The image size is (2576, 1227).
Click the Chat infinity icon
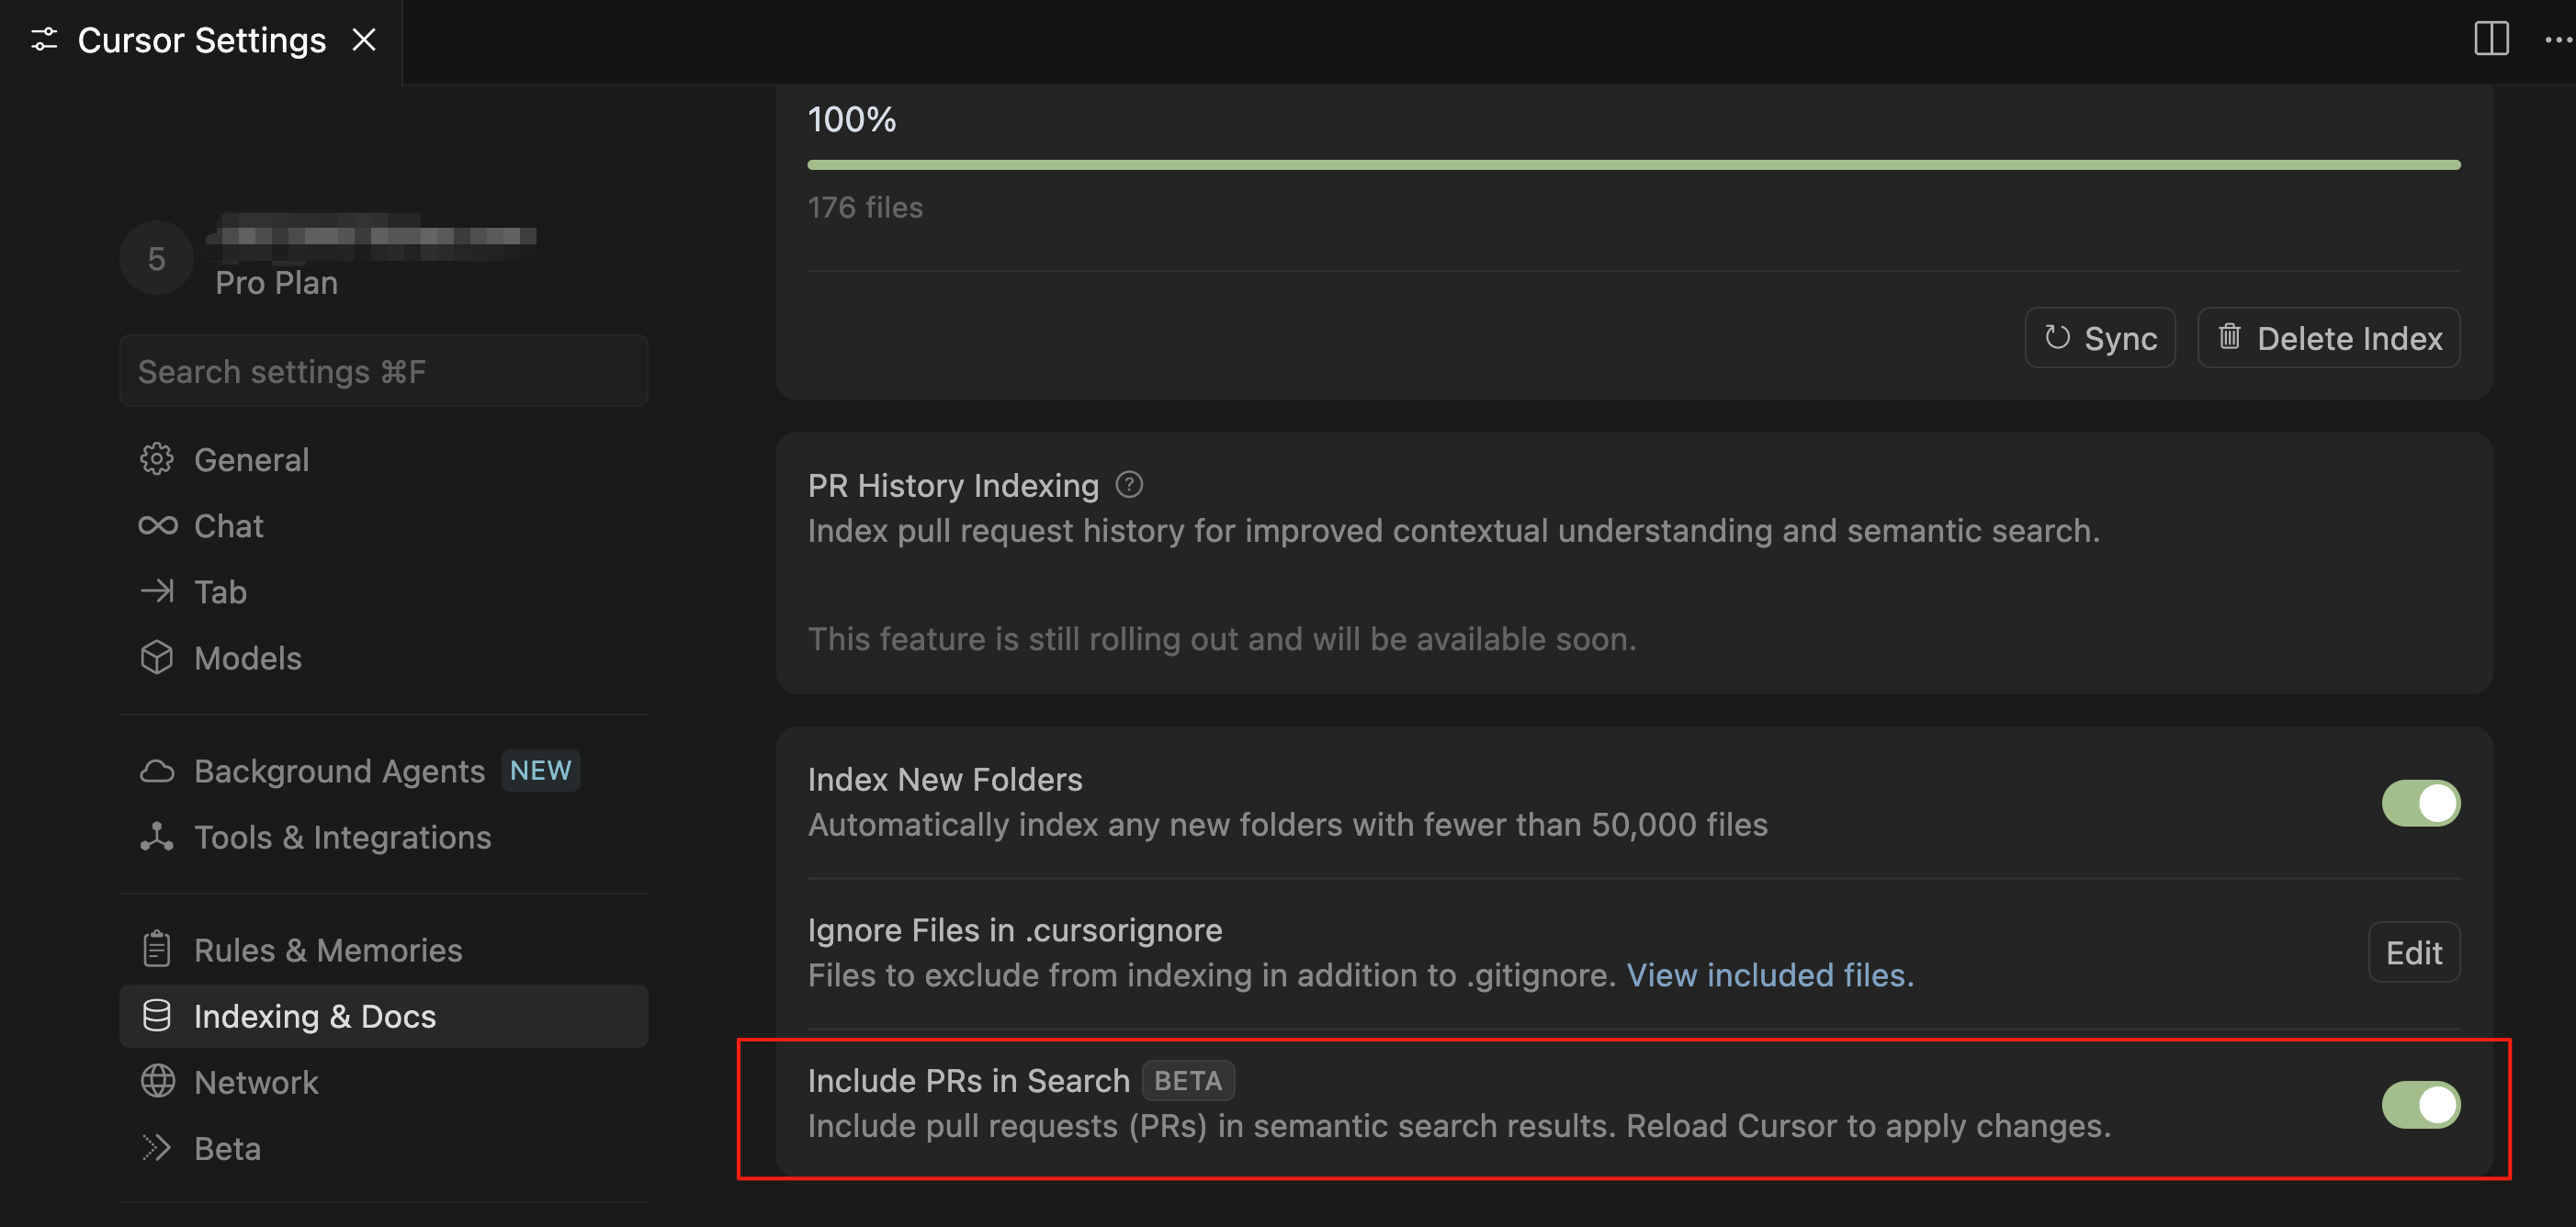click(157, 526)
